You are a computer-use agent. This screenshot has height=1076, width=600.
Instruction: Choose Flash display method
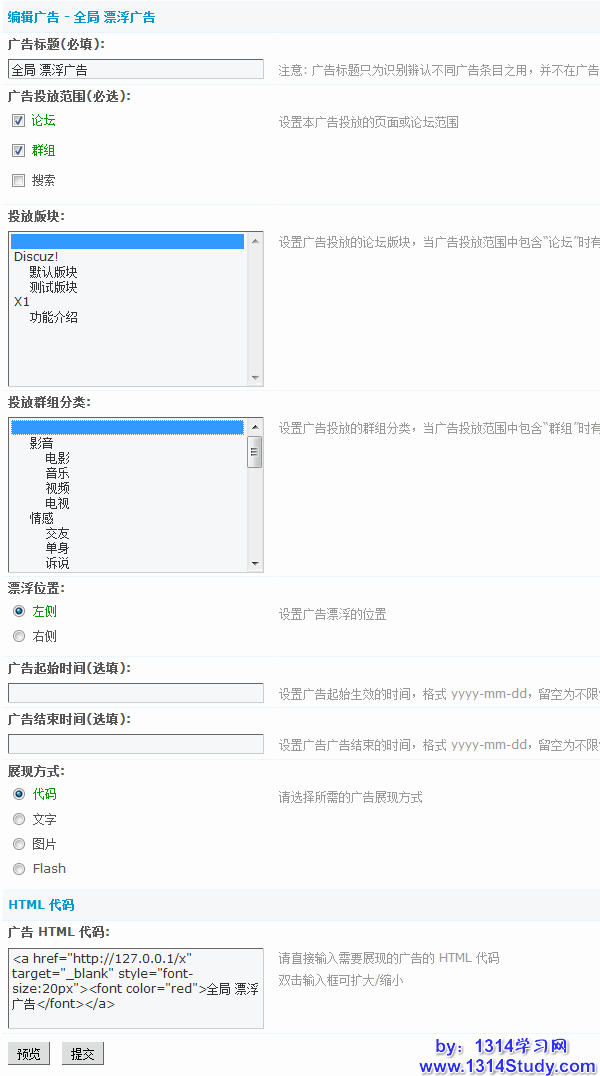click(19, 869)
